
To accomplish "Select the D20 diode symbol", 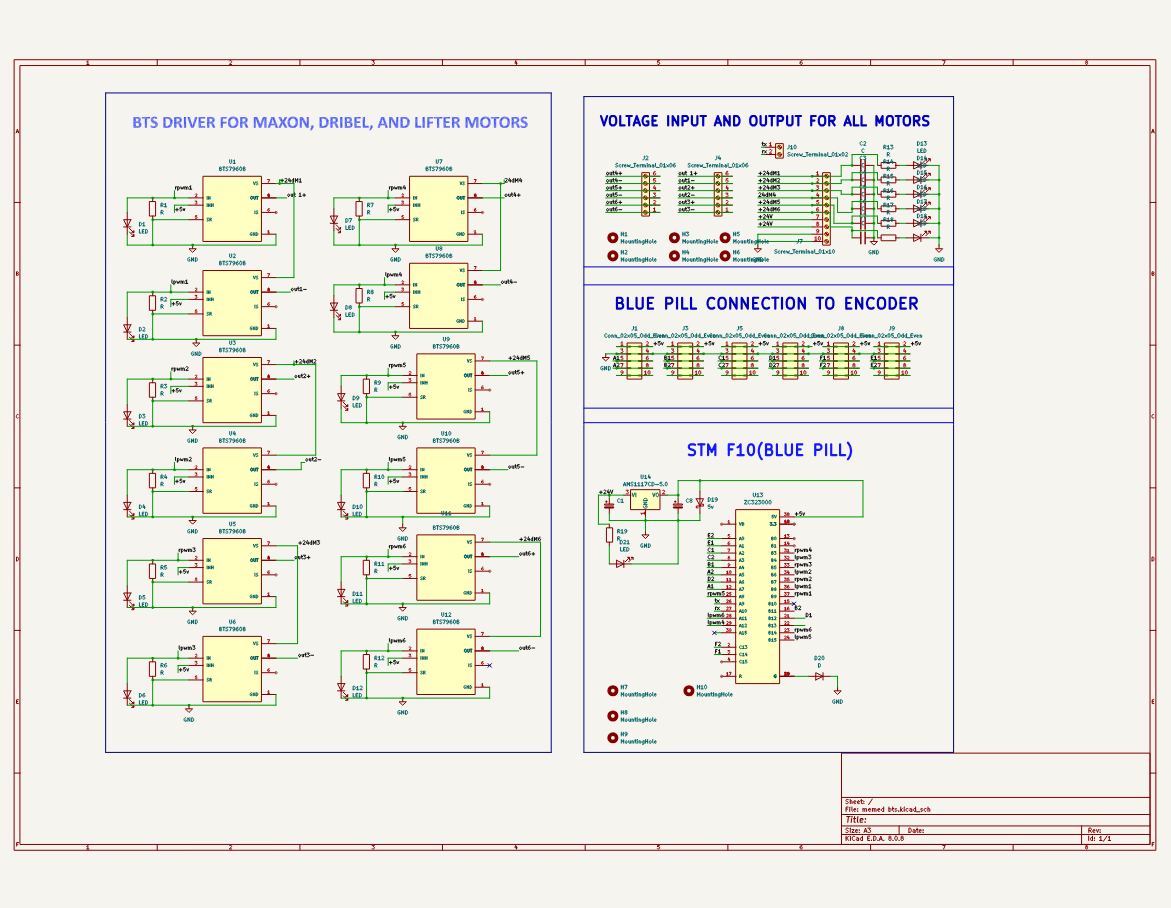I will pyautogui.click(x=819, y=676).
